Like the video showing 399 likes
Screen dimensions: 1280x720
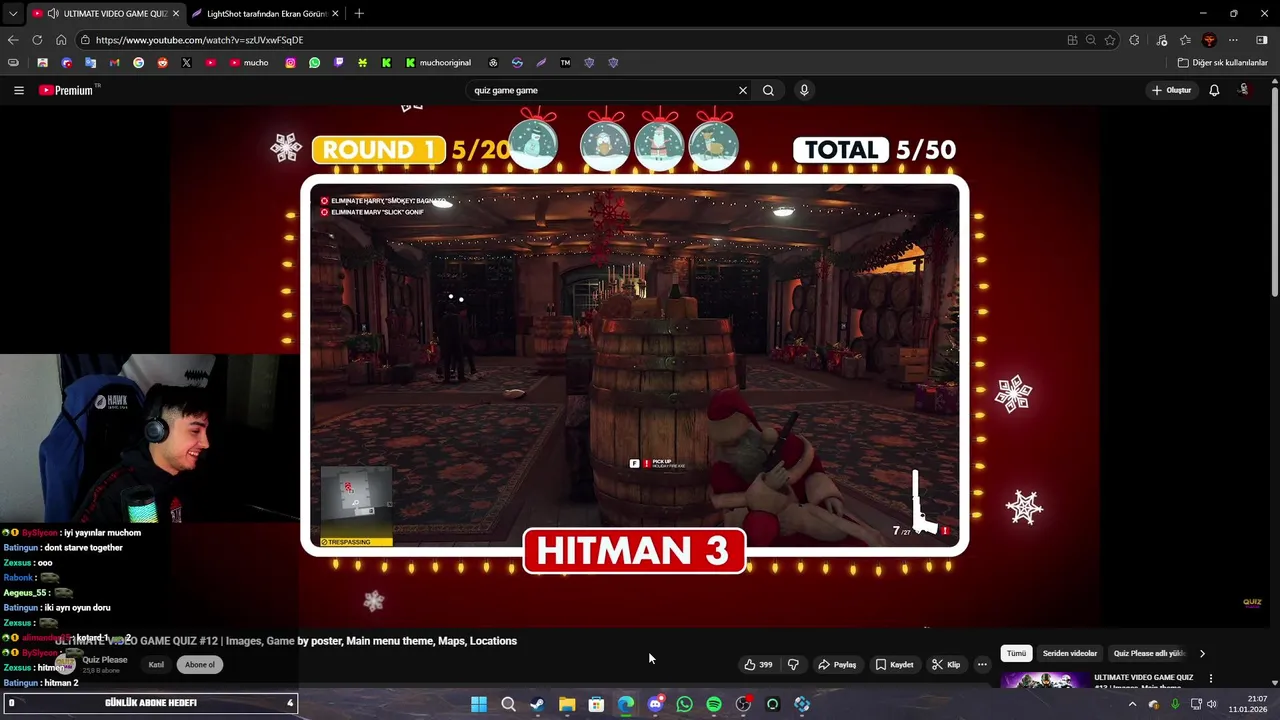[x=758, y=664]
